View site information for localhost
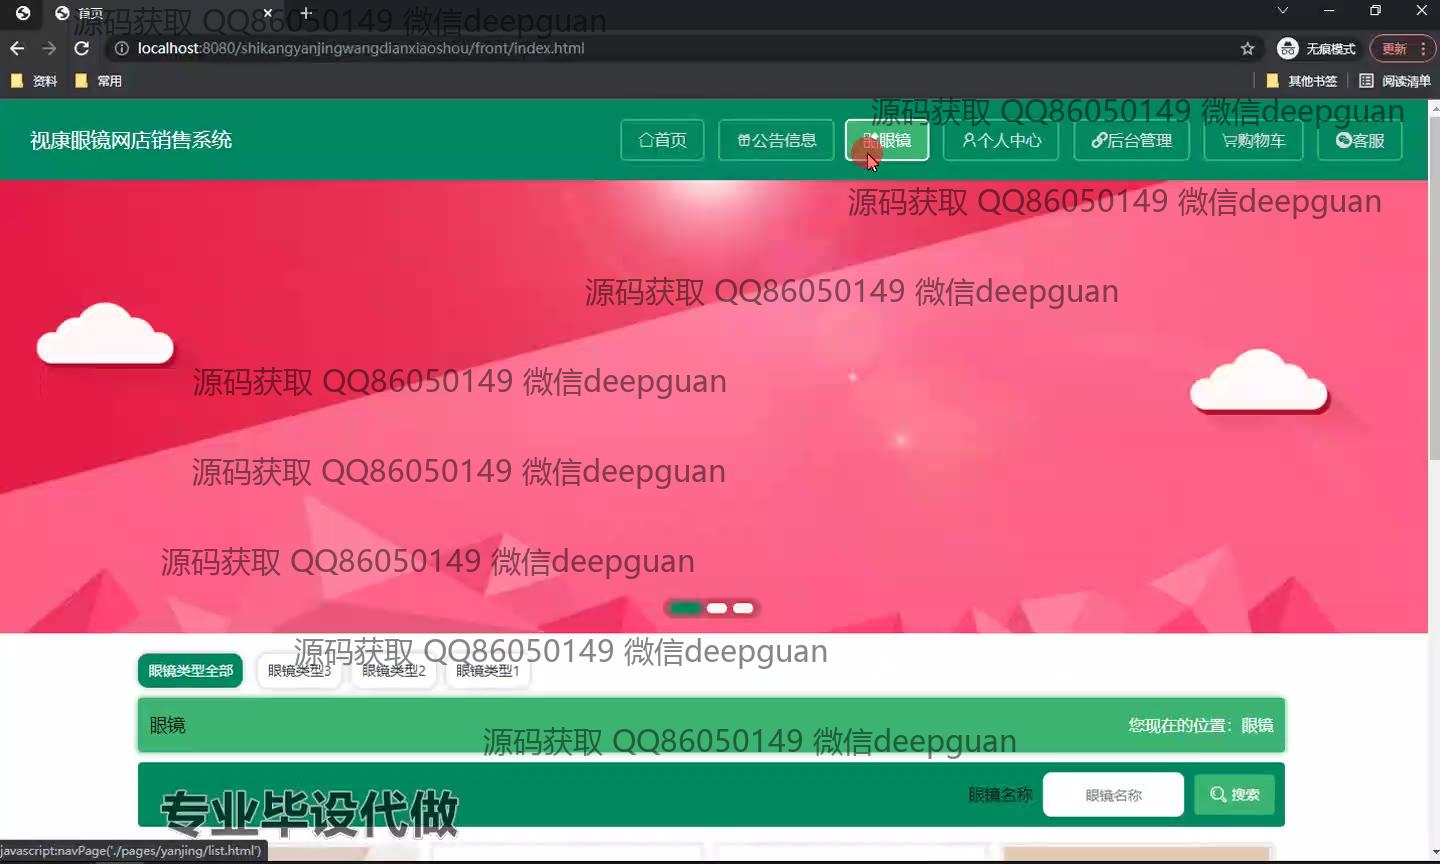The height and width of the screenshot is (864, 1440). point(122,48)
